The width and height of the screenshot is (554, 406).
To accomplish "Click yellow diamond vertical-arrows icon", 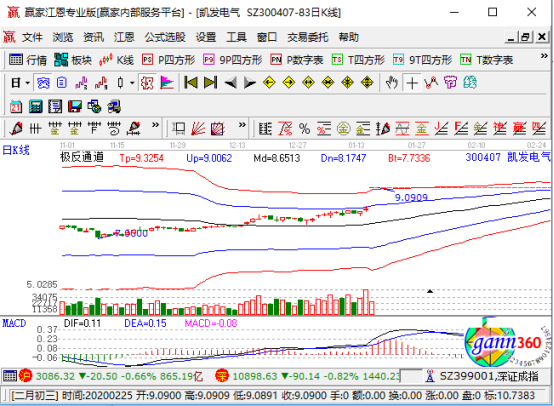I will pyautogui.click(x=367, y=83).
